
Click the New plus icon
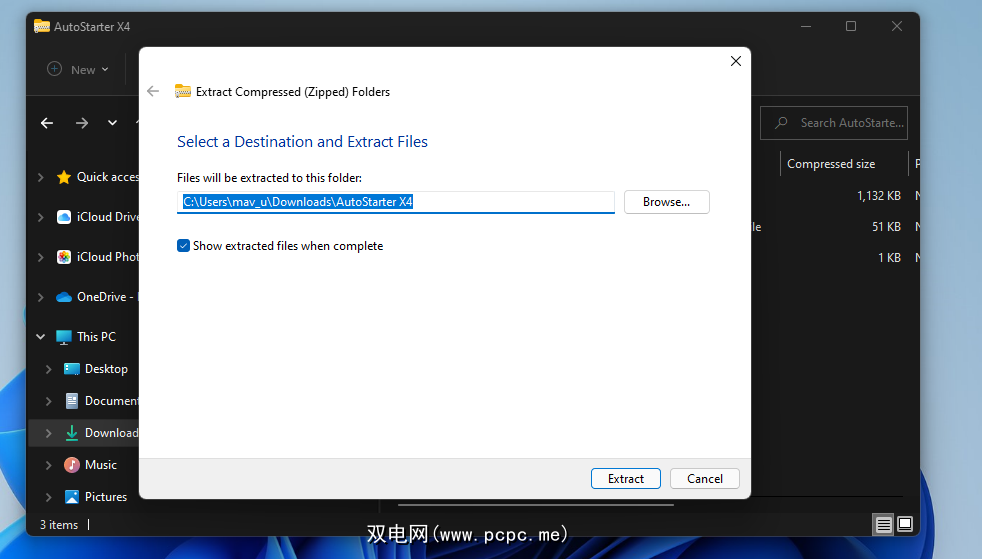[54, 69]
